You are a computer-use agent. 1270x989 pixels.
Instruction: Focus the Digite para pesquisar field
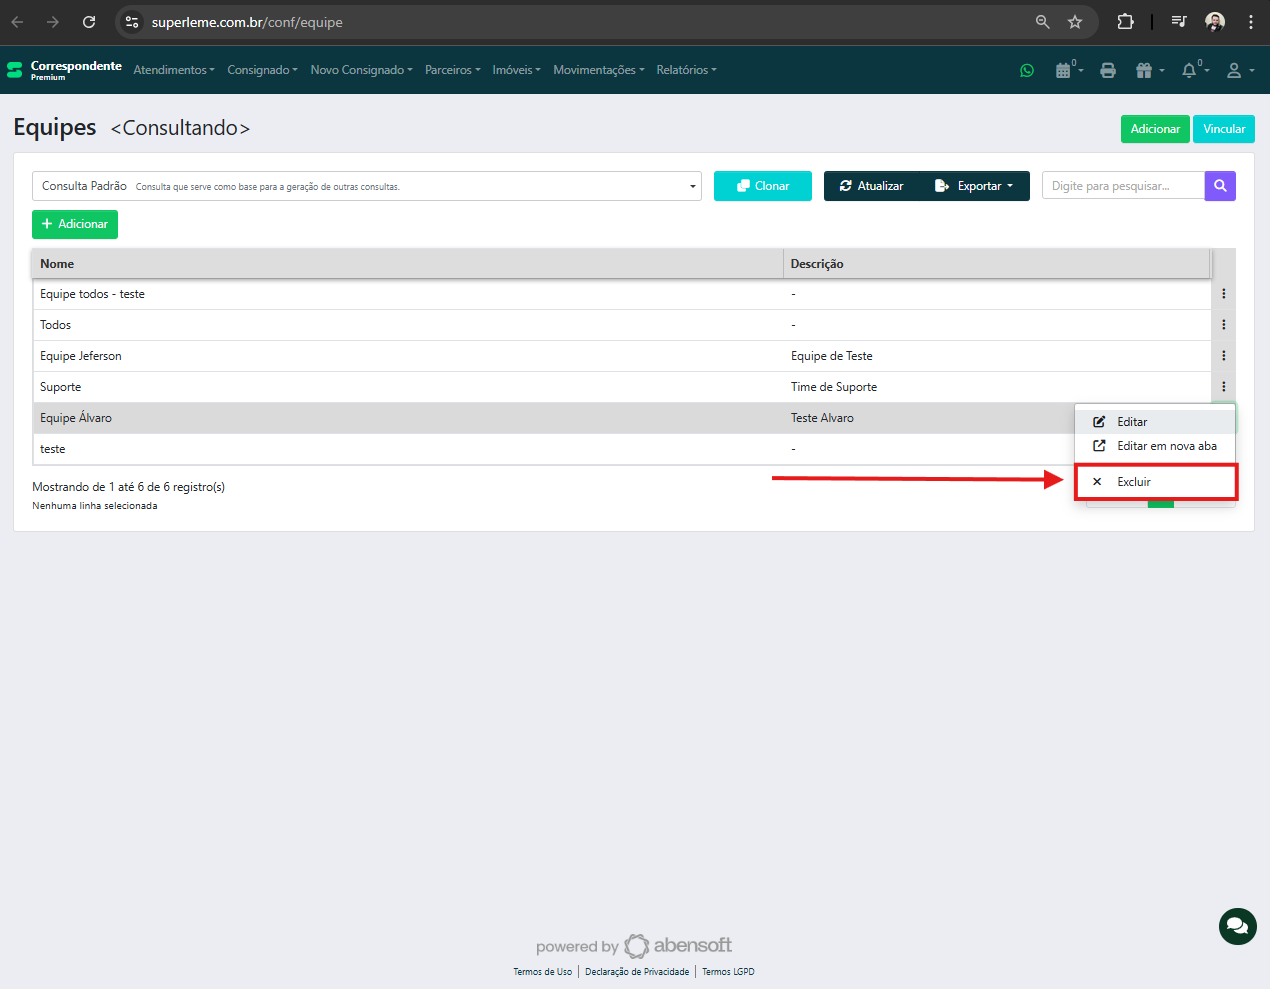1122,186
